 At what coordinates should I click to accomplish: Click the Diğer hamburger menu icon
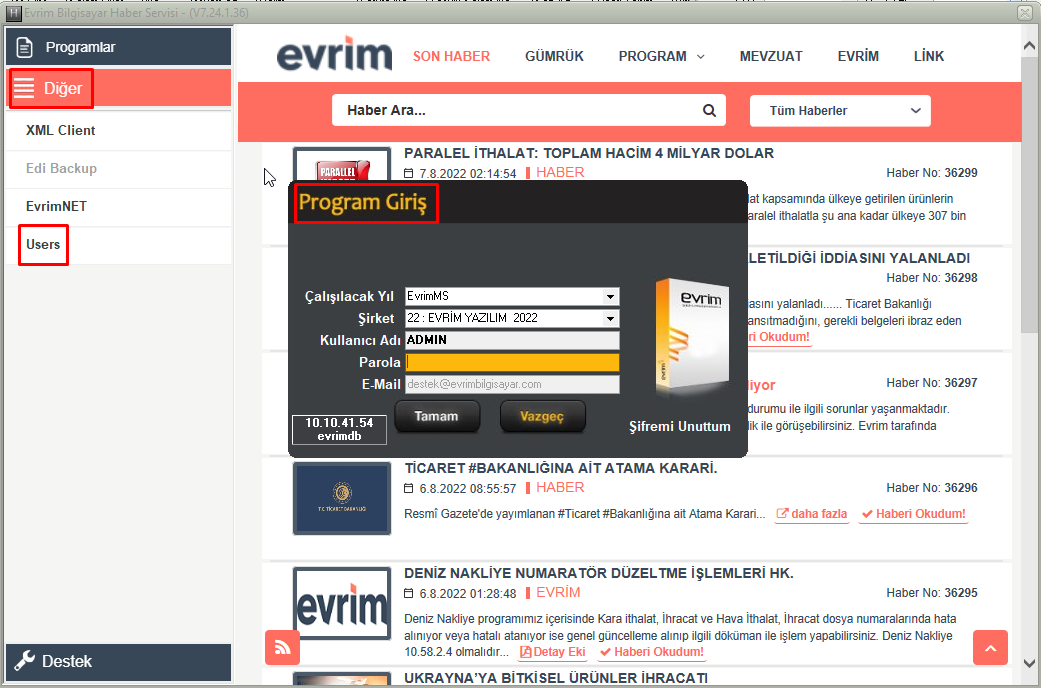[24, 88]
